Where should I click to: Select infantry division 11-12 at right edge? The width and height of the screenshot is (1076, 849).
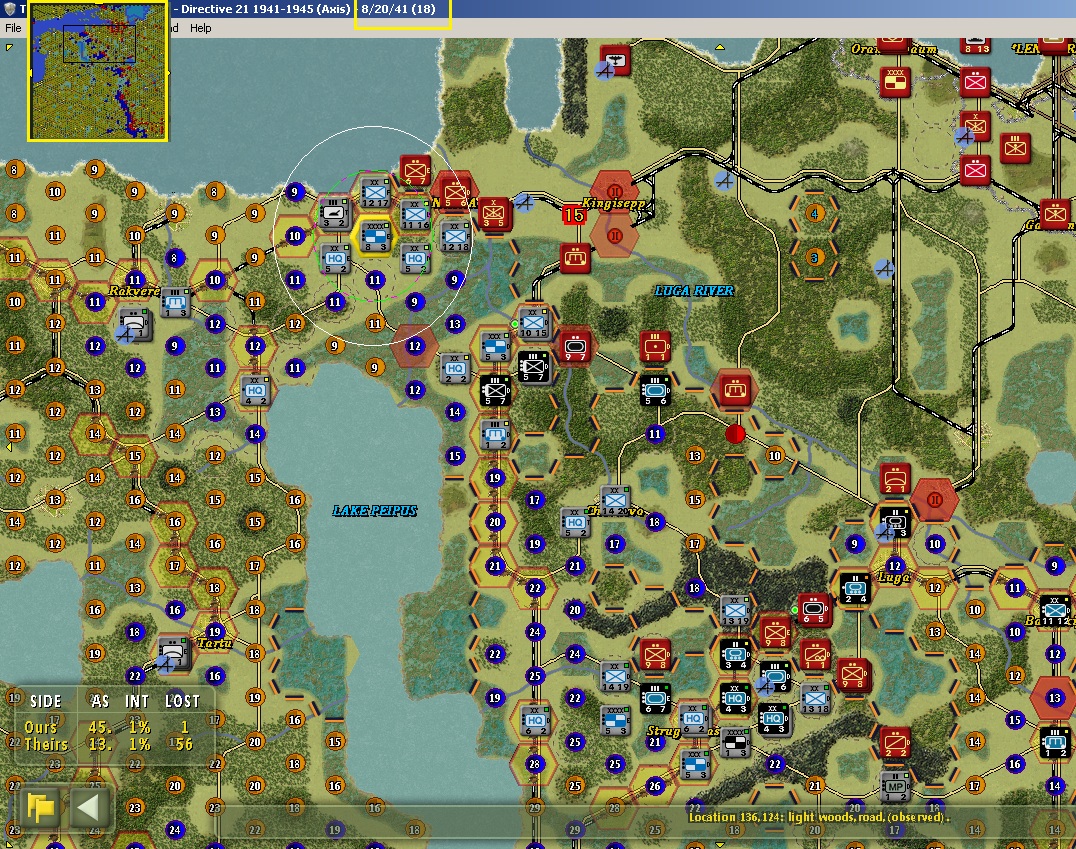pyautogui.click(x=1055, y=610)
